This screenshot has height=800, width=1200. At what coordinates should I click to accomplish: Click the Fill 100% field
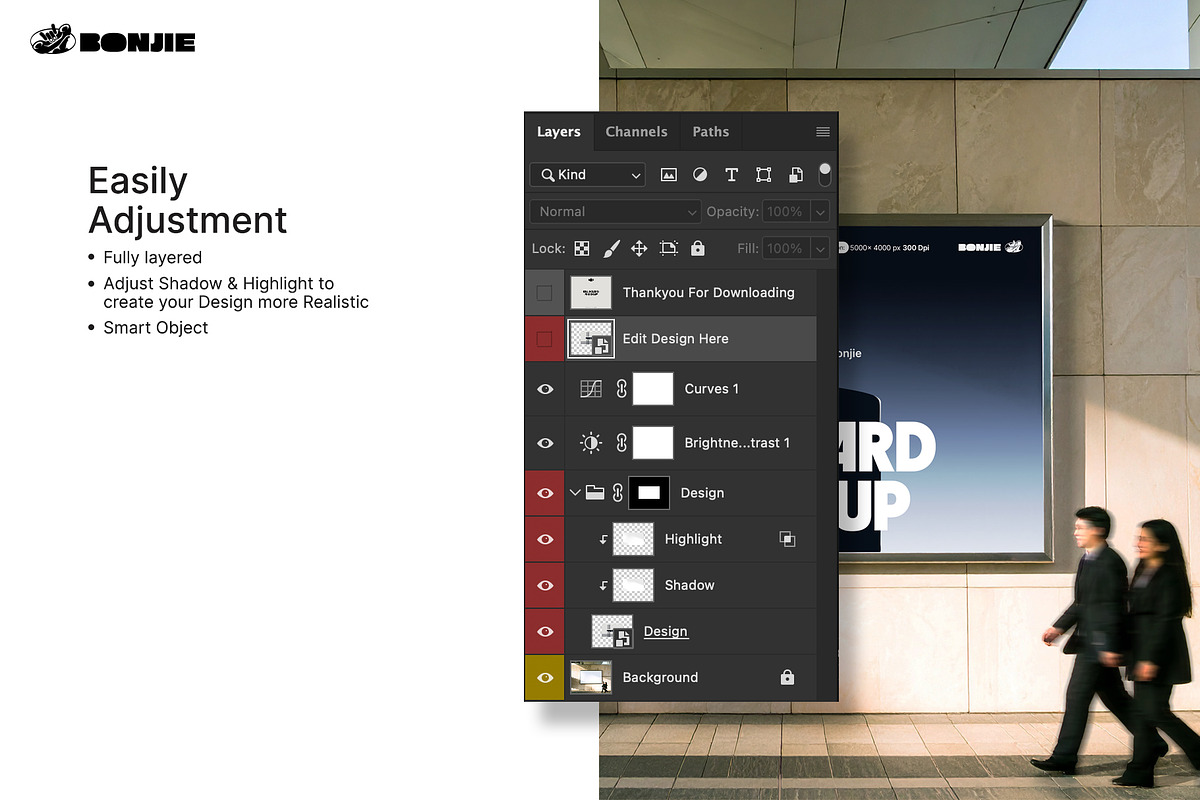(786, 248)
